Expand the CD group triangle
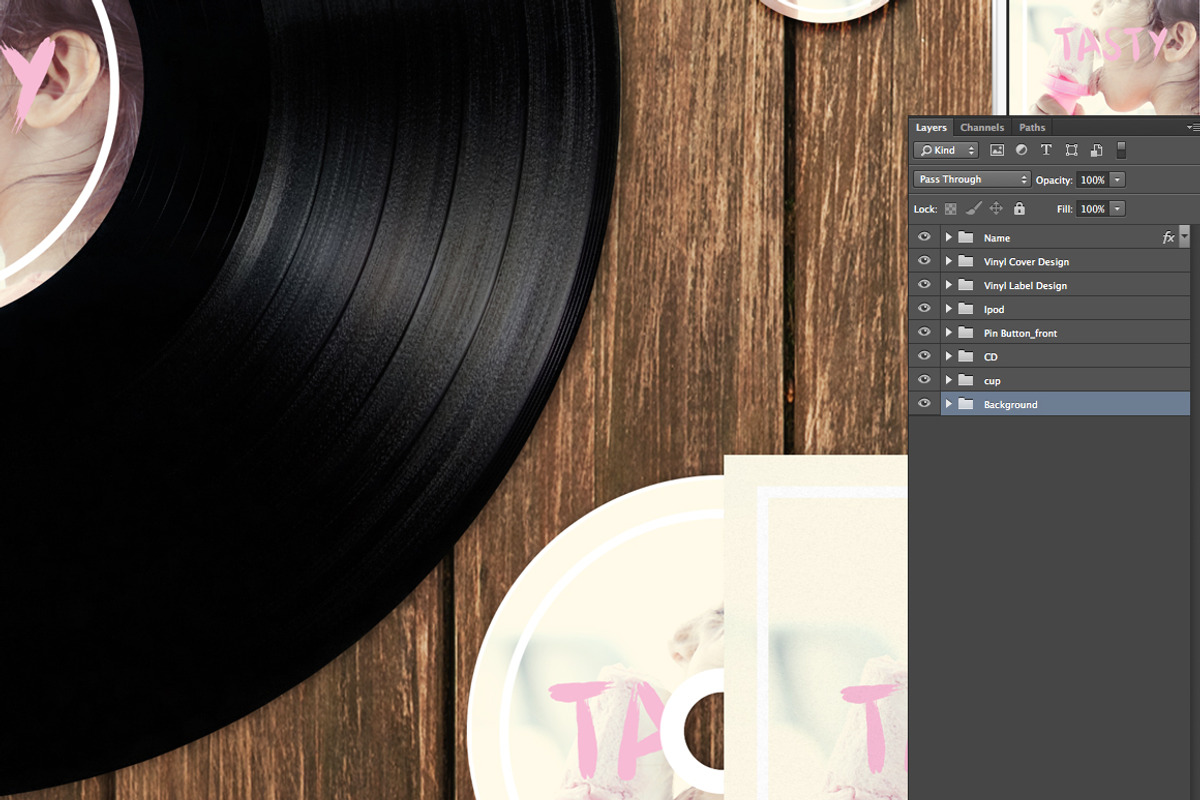 click(x=948, y=356)
